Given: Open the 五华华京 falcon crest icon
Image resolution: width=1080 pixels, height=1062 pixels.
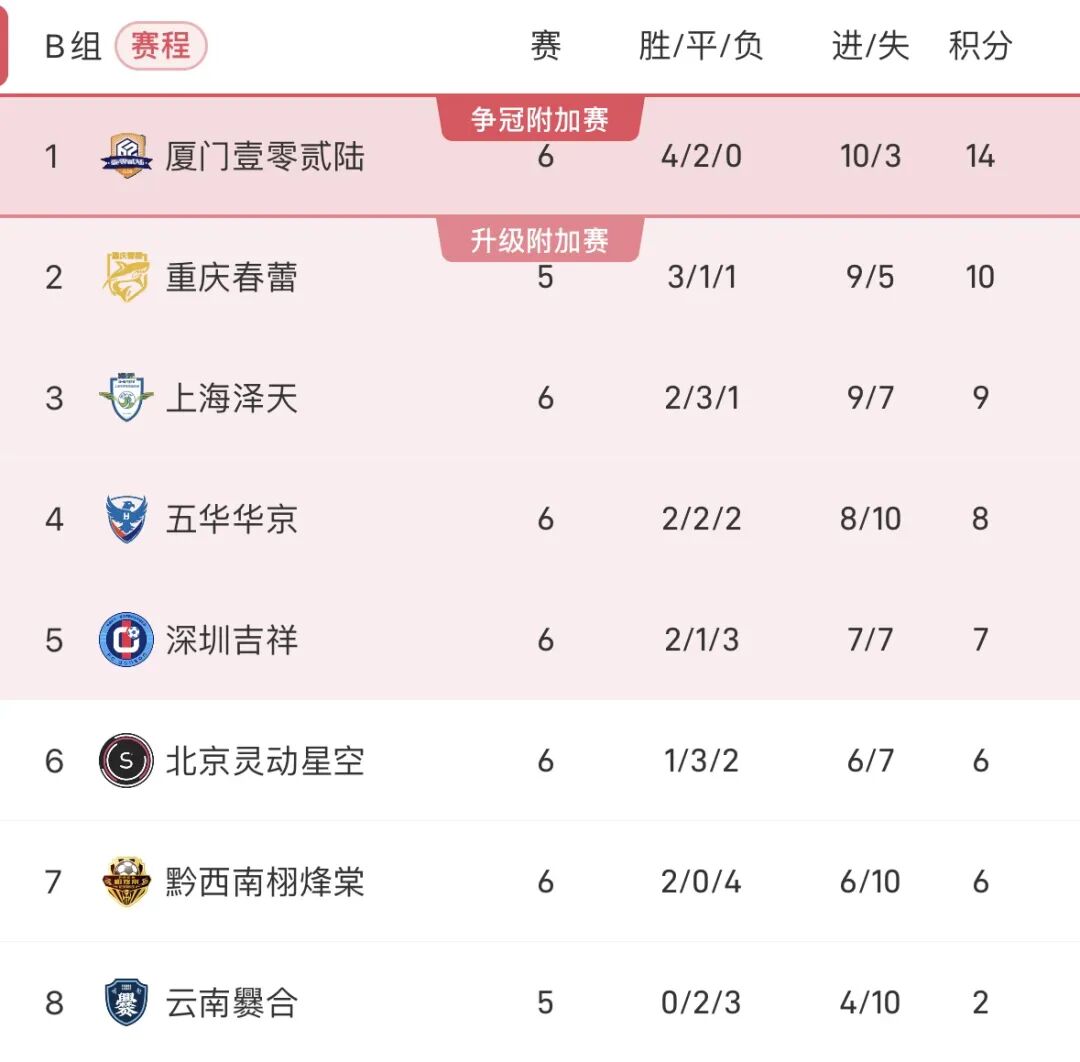Looking at the screenshot, I should (x=124, y=519).
